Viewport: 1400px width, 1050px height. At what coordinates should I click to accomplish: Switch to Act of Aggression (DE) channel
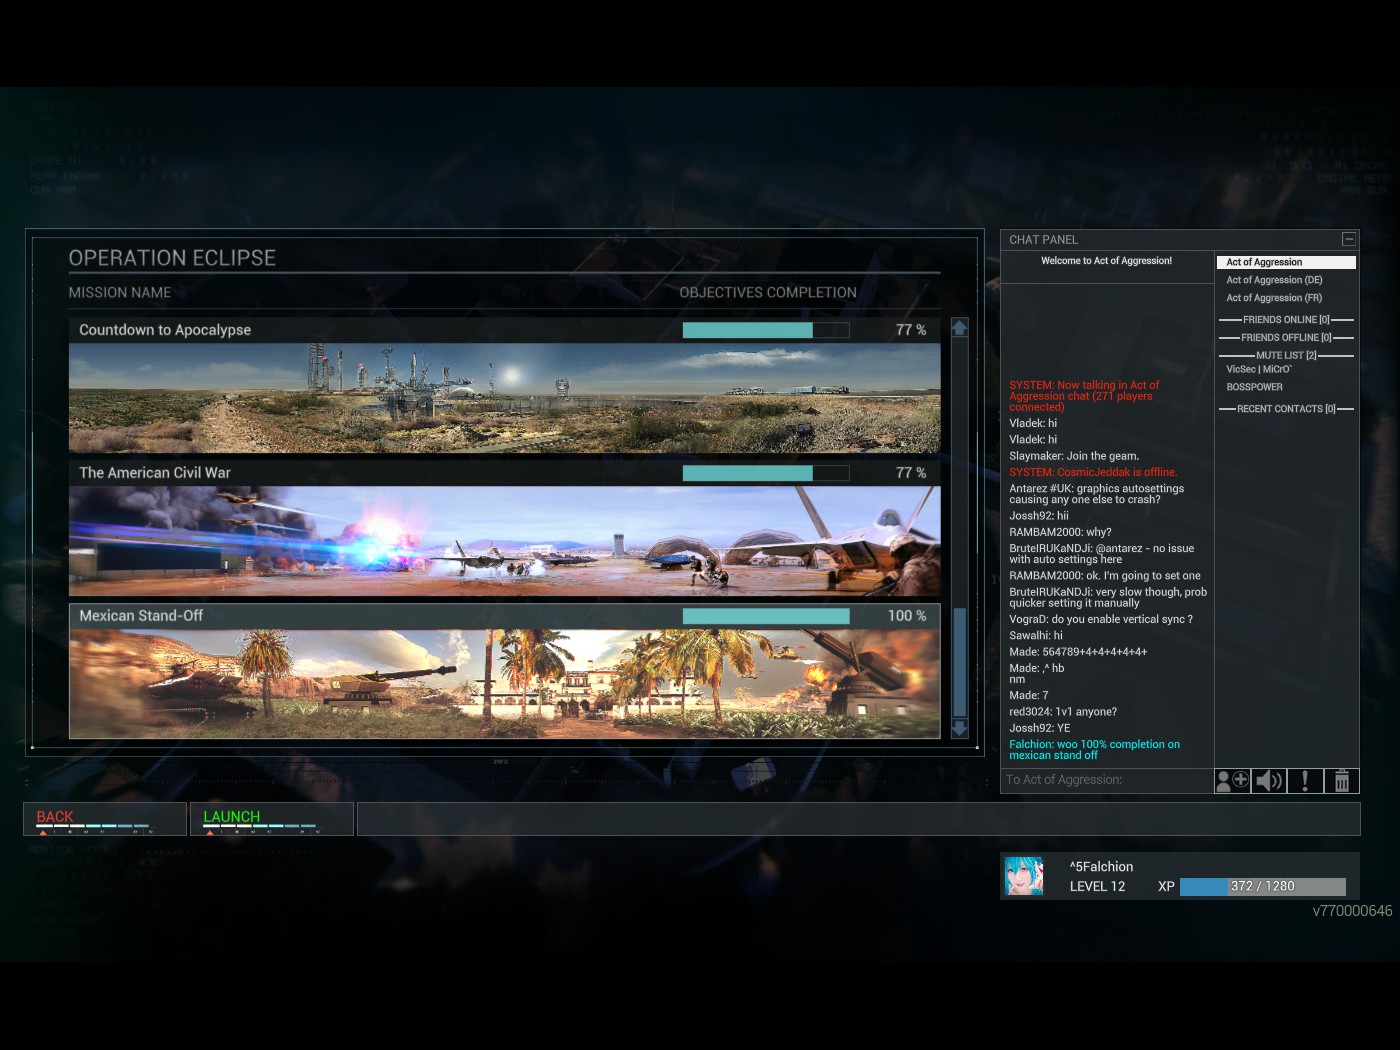[1274, 280]
